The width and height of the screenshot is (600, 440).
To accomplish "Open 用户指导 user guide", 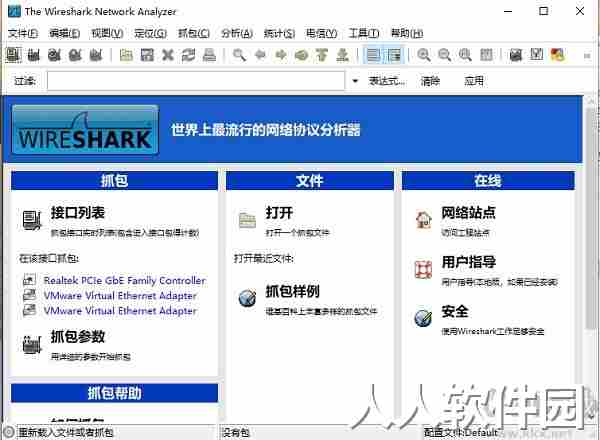I will (468, 262).
